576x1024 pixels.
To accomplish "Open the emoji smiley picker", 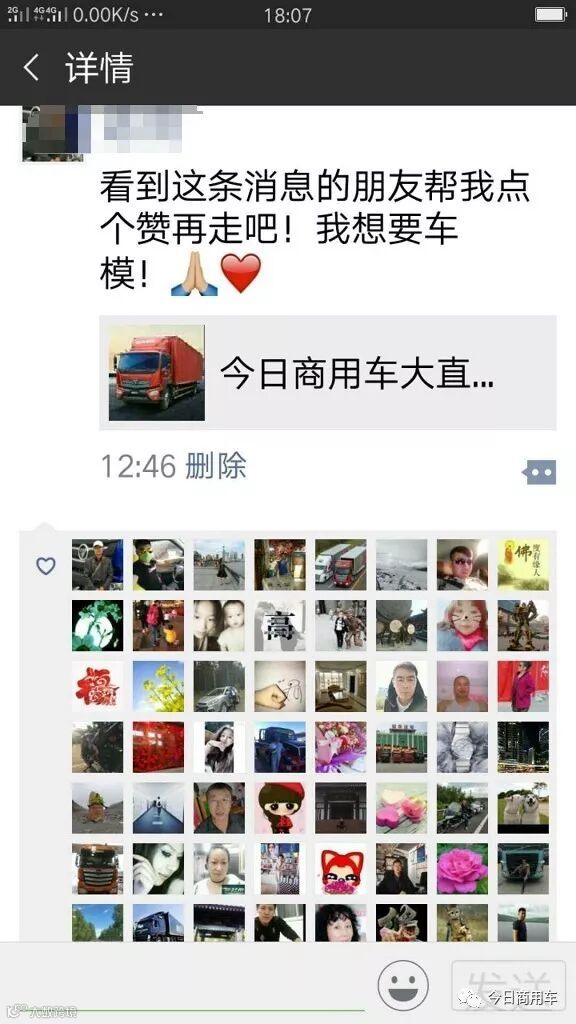I will coord(403,985).
